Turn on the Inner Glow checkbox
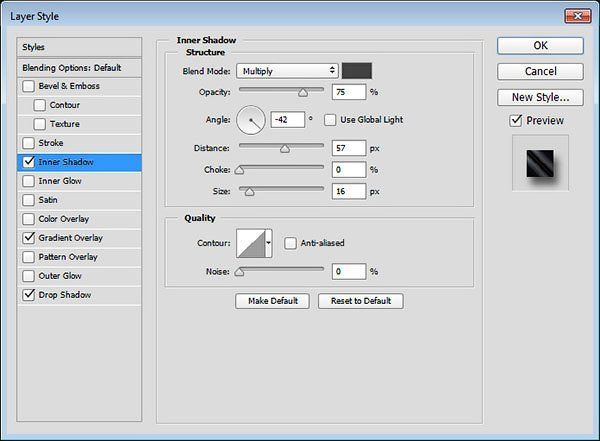The image size is (600, 441). [28, 181]
